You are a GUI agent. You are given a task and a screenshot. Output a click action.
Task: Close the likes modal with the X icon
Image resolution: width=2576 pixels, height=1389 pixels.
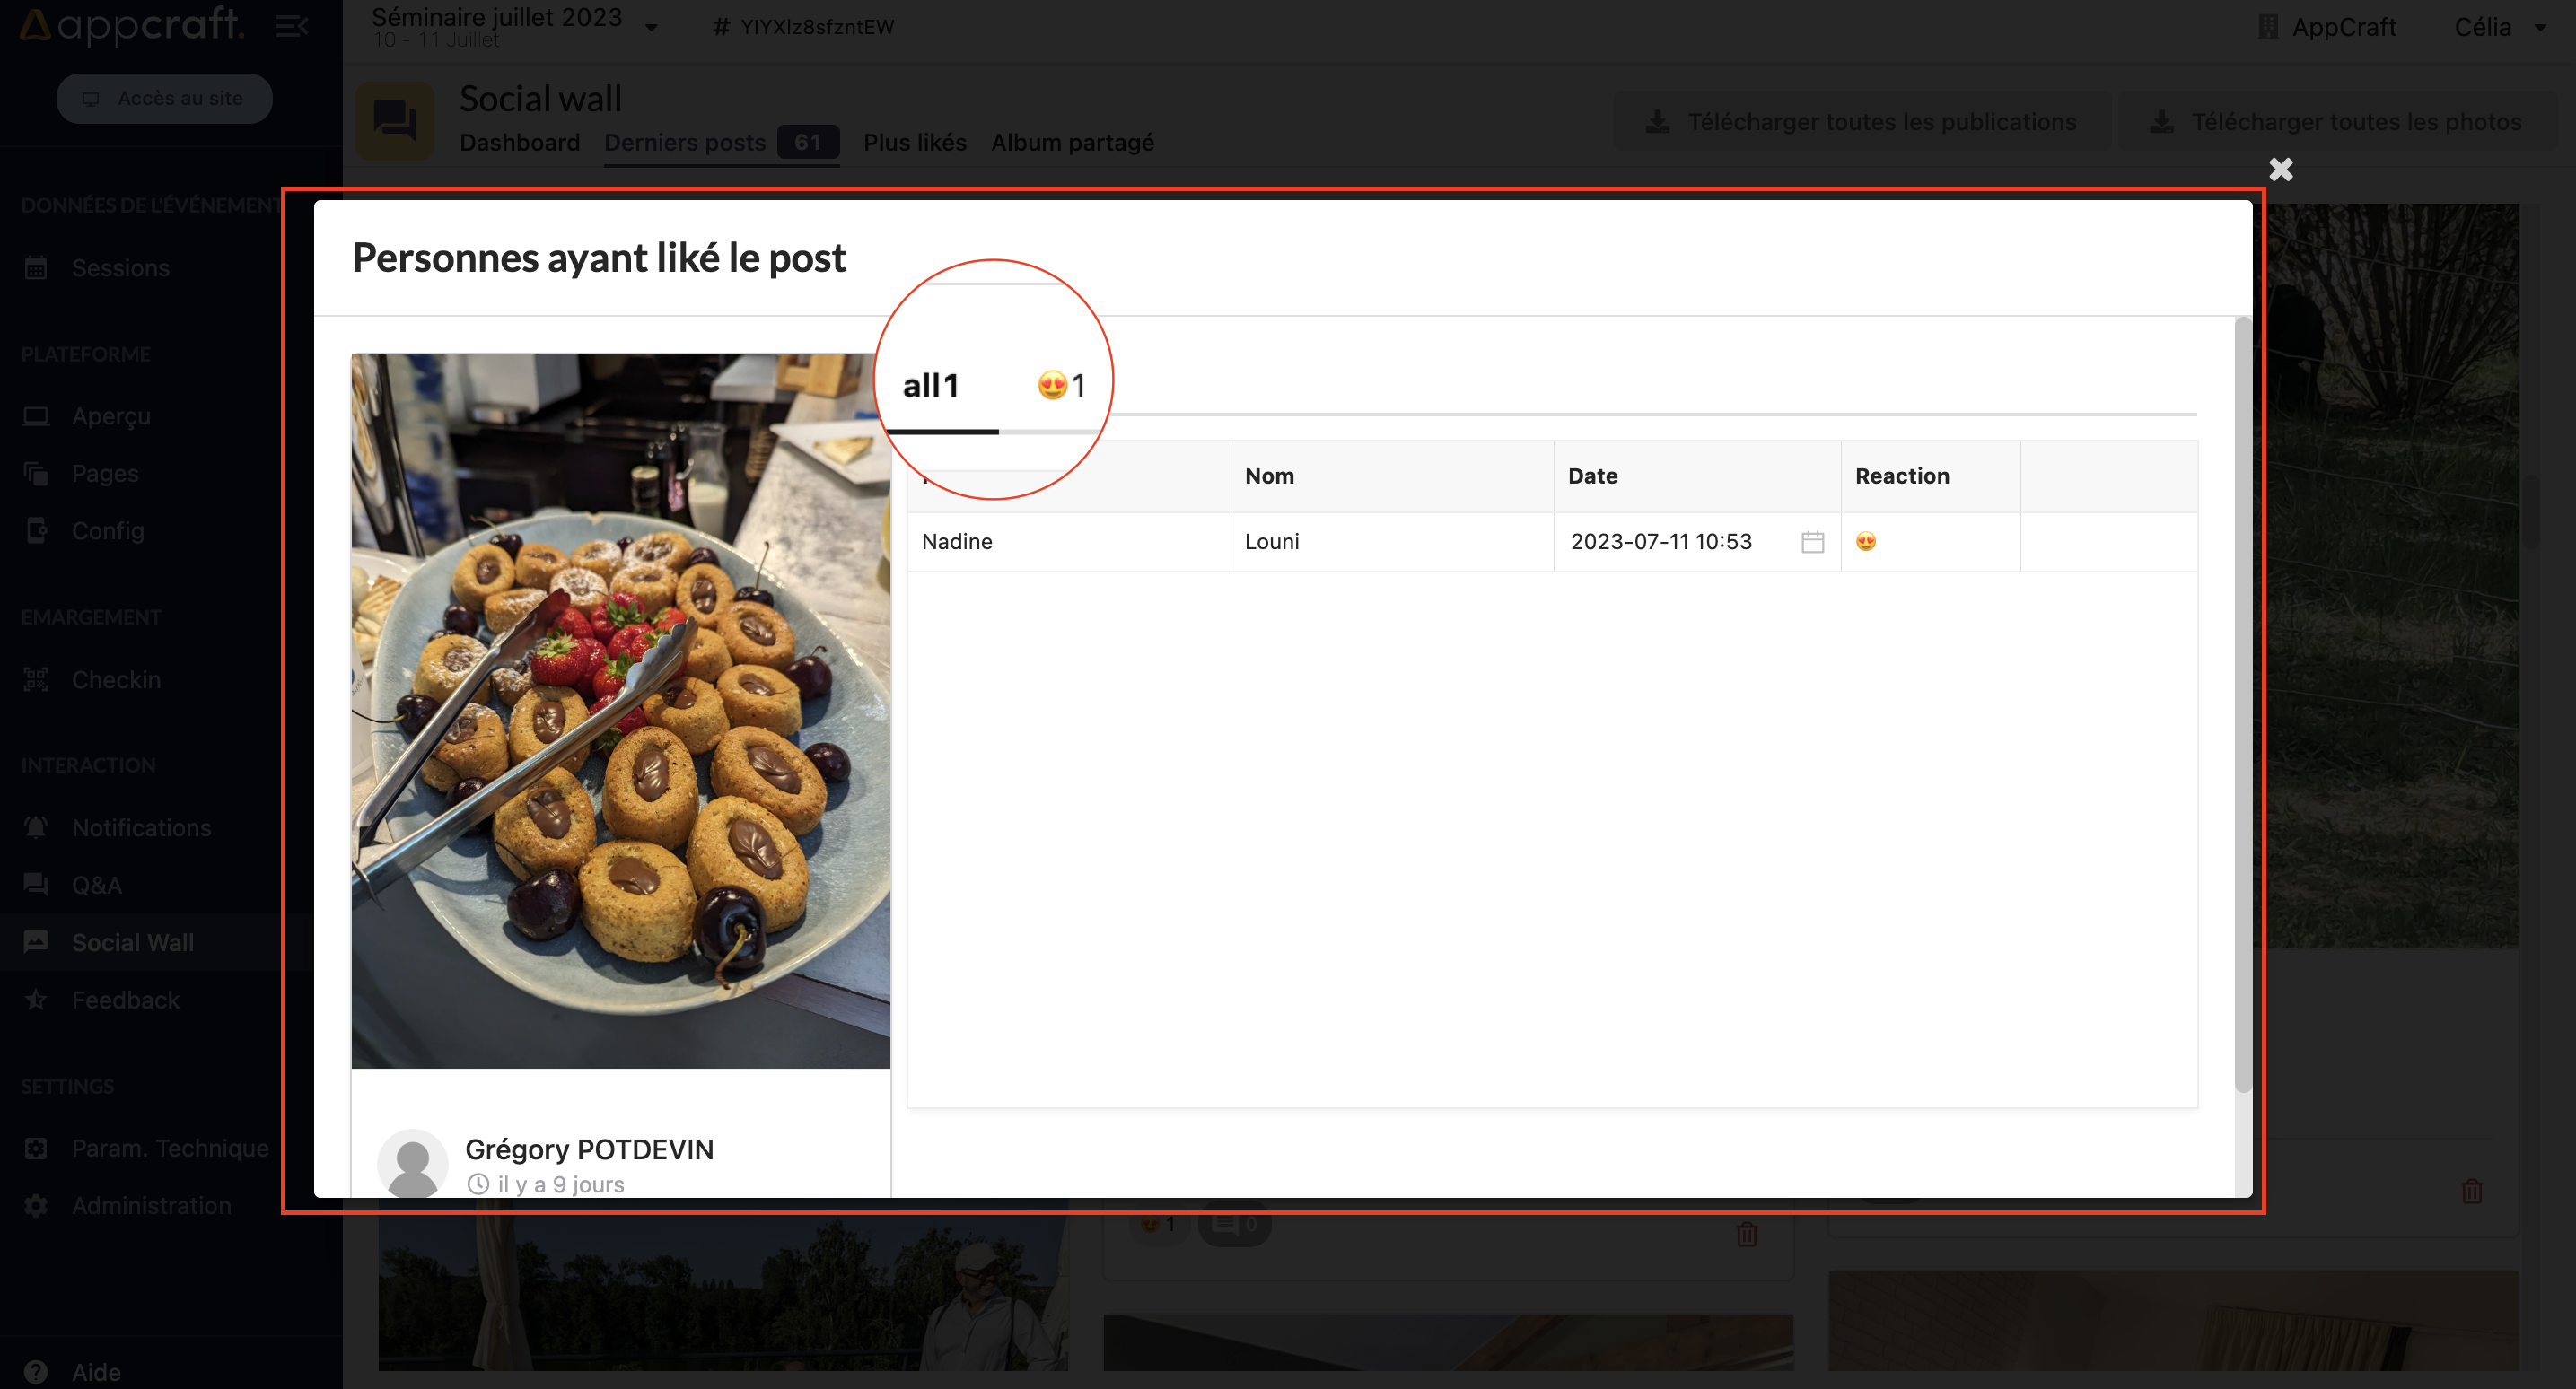click(x=2280, y=169)
